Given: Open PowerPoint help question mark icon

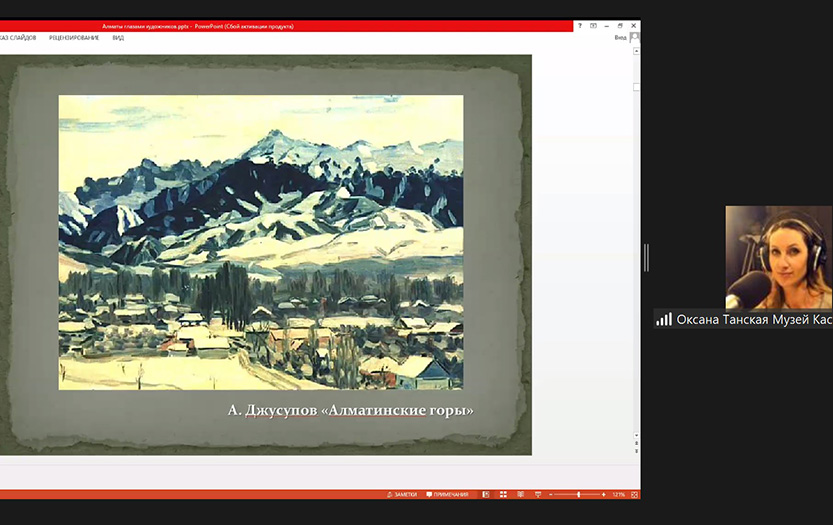Looking at the screenshot, I should click(x=580, y=26).
